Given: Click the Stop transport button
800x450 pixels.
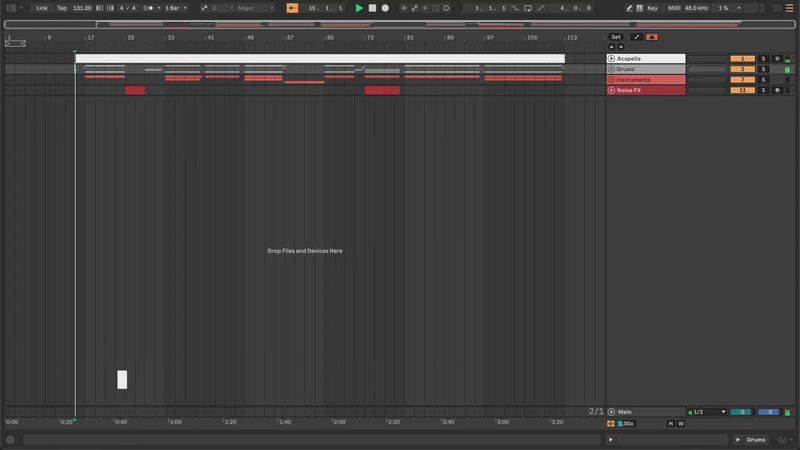Looking at the screenshot, I should click(x=372, y=8).
